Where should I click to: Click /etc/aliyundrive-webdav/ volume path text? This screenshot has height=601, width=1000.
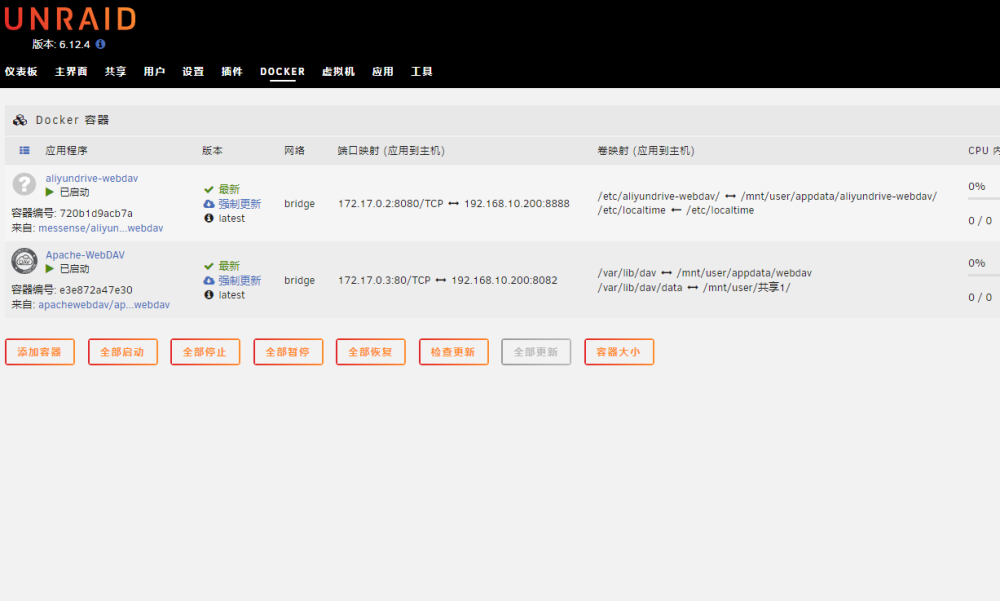658,197
